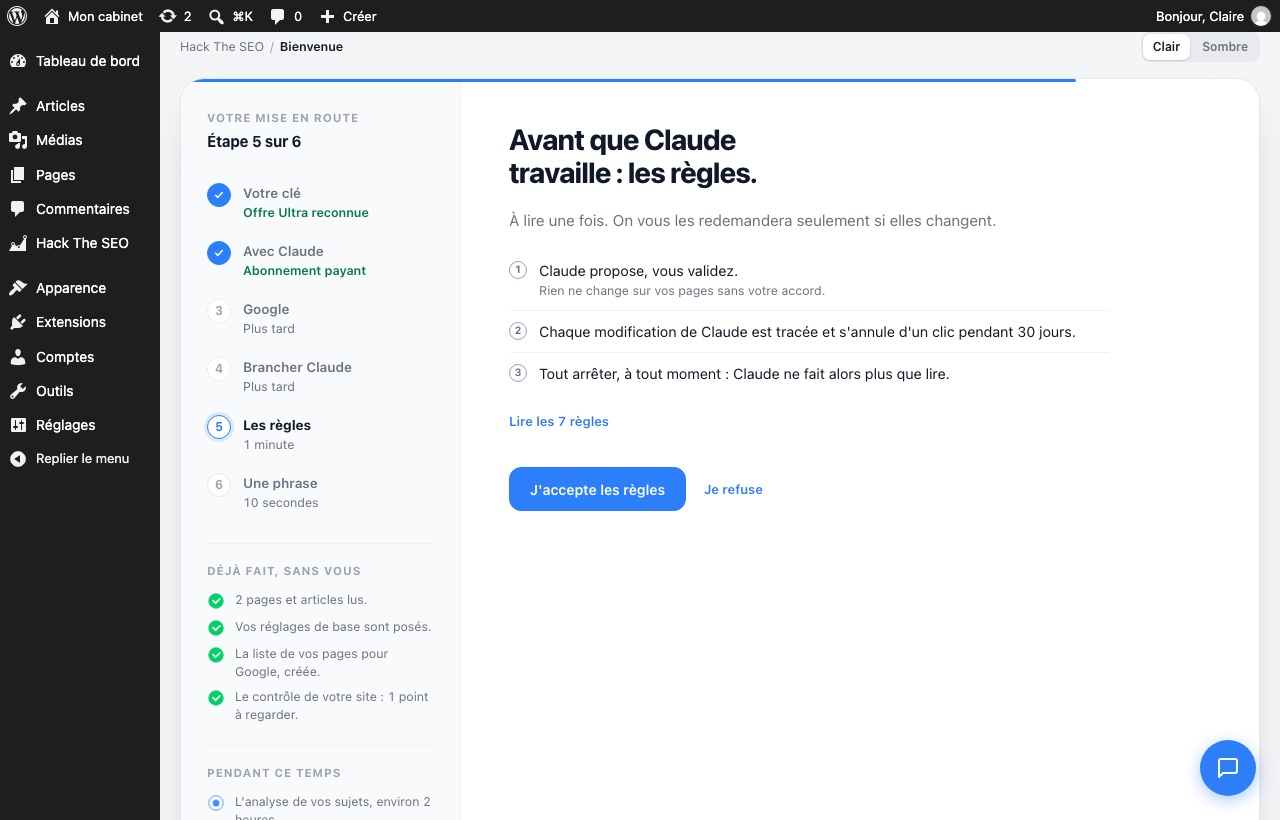Click the plus icon next to Créer
Screen dimensions: 1280x820
[327, 16]
